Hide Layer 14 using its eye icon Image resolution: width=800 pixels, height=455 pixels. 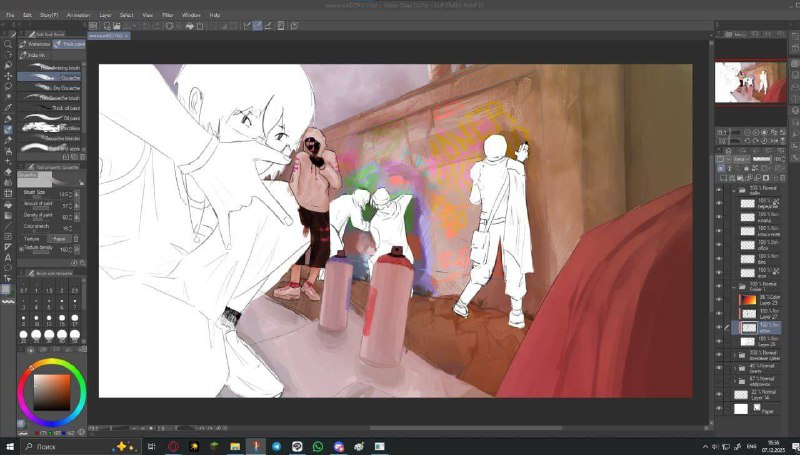pos(719,394)
